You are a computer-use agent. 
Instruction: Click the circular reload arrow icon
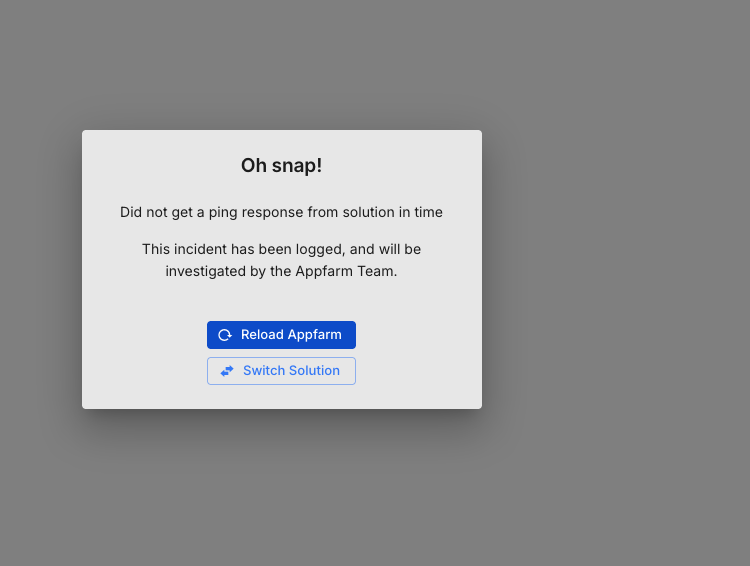tap(225, 335)
